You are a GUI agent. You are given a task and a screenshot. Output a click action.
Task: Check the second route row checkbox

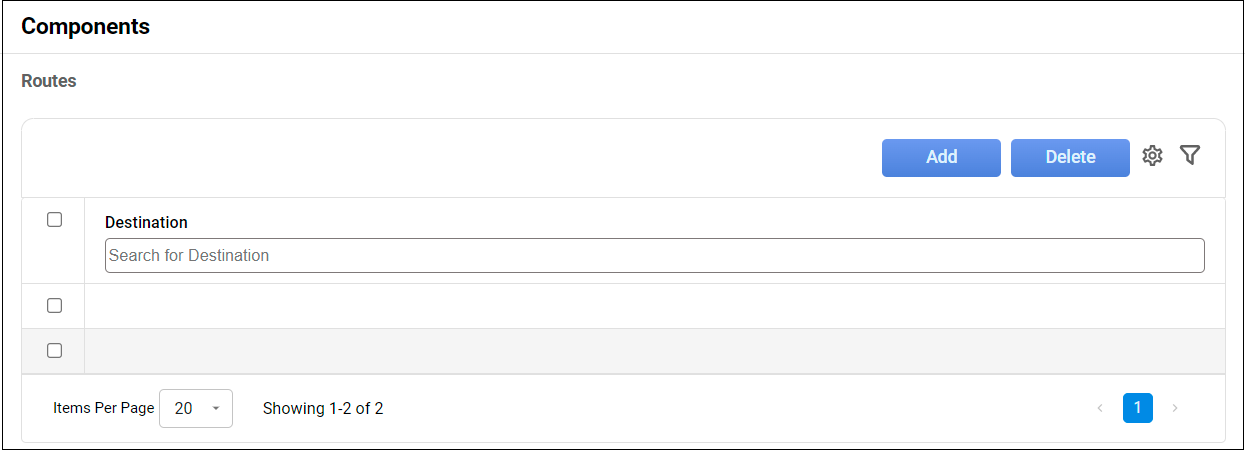pos(55,350)
